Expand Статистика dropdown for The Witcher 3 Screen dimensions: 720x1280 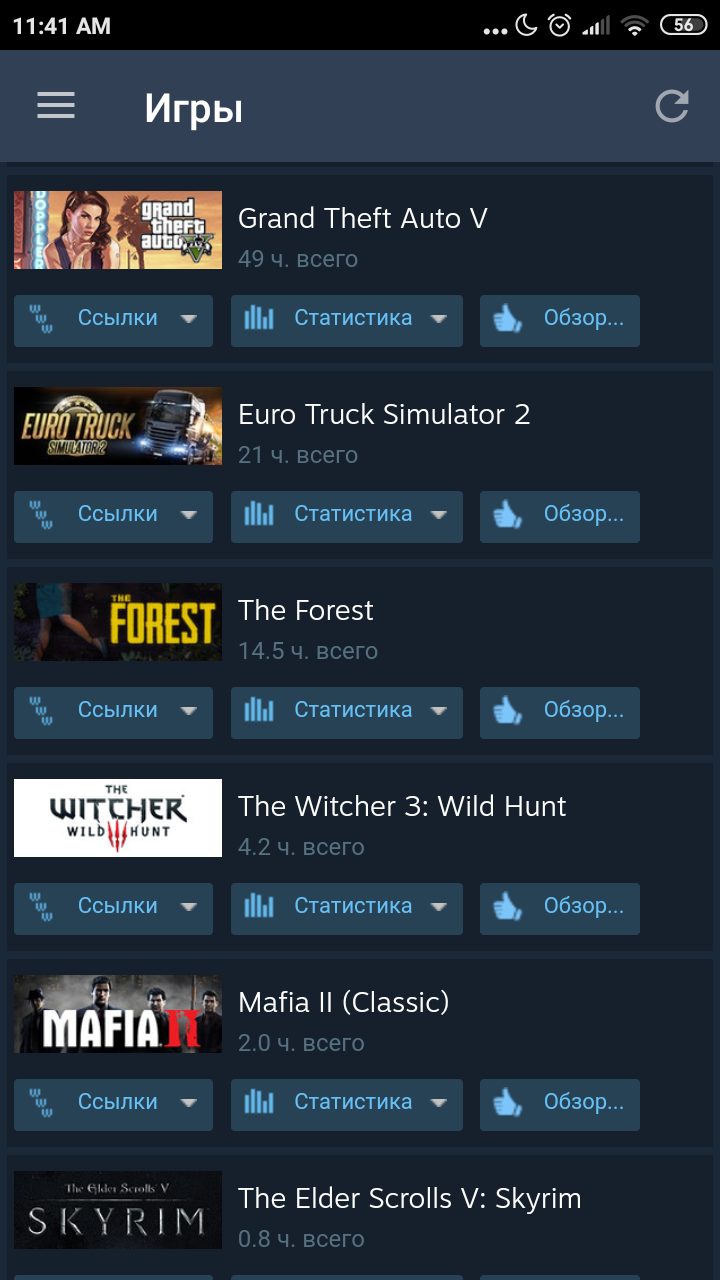[x=438, y=907]
